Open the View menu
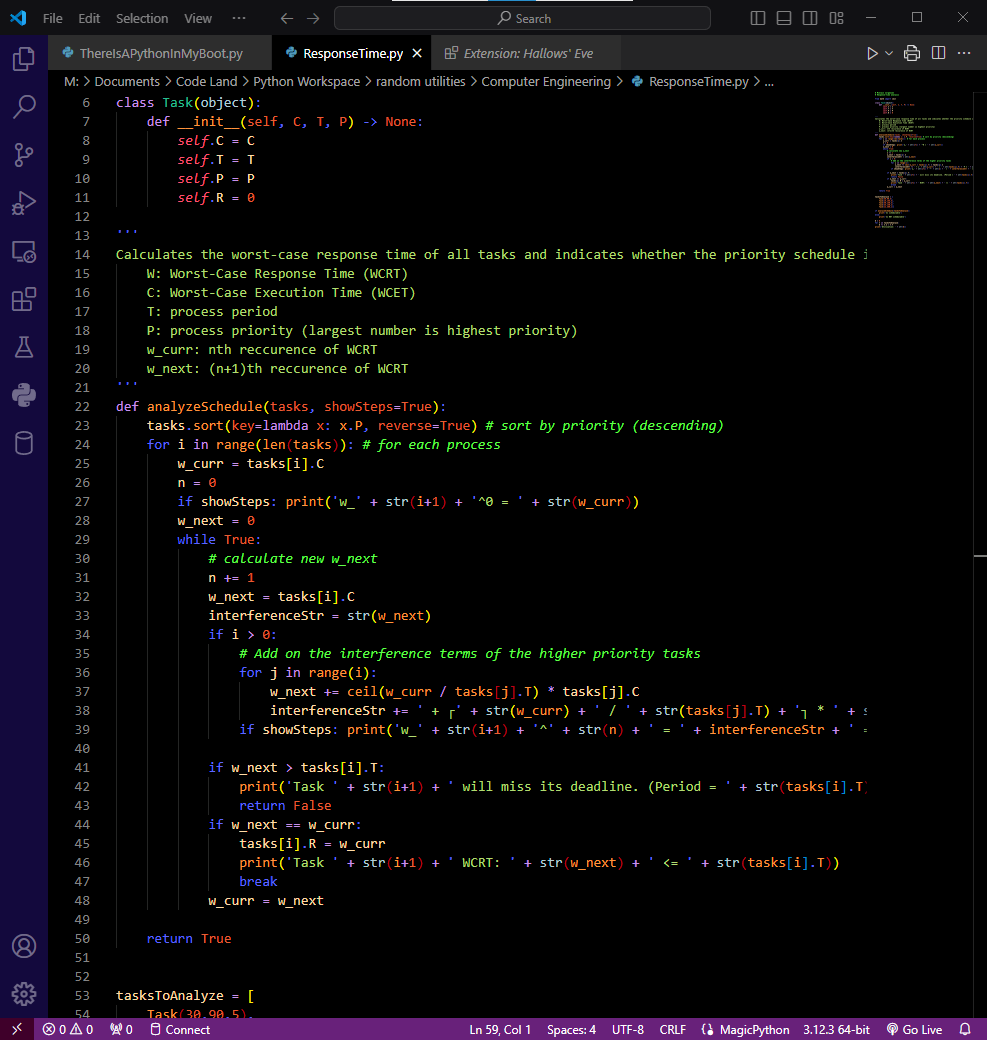The image size is (987, 1040). click(198, 19)
